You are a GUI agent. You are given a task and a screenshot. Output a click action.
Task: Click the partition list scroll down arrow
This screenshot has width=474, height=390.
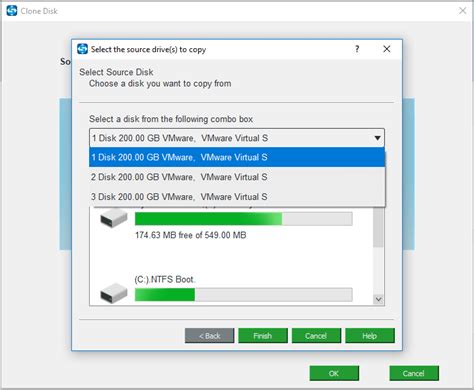click(x=378, y=299)
